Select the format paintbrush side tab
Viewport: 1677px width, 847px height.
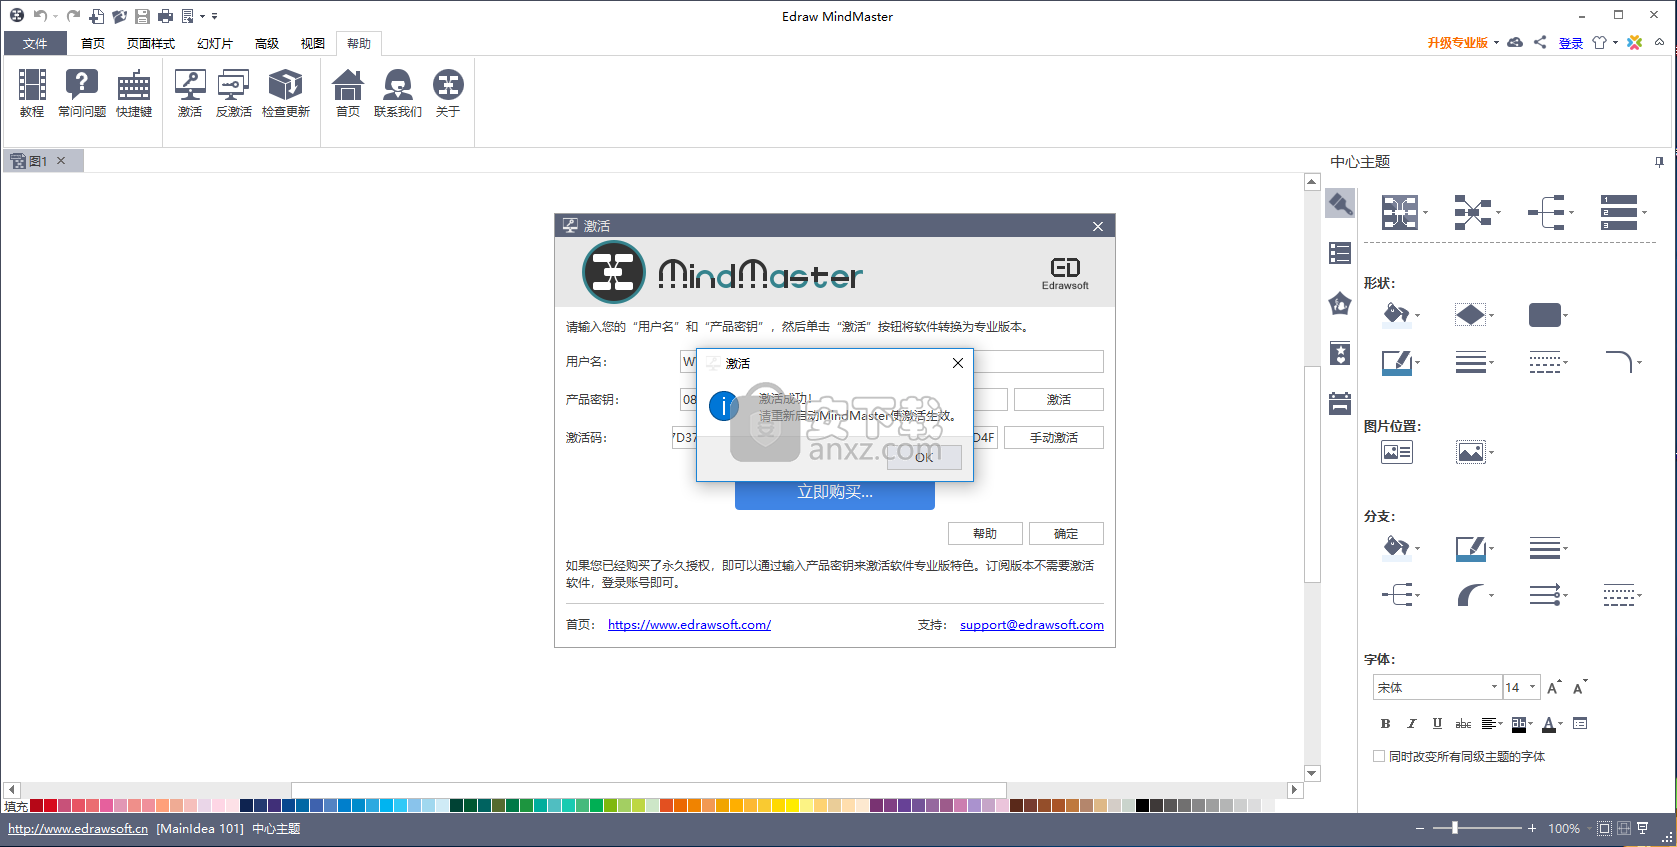click(x=1340, y=204)
